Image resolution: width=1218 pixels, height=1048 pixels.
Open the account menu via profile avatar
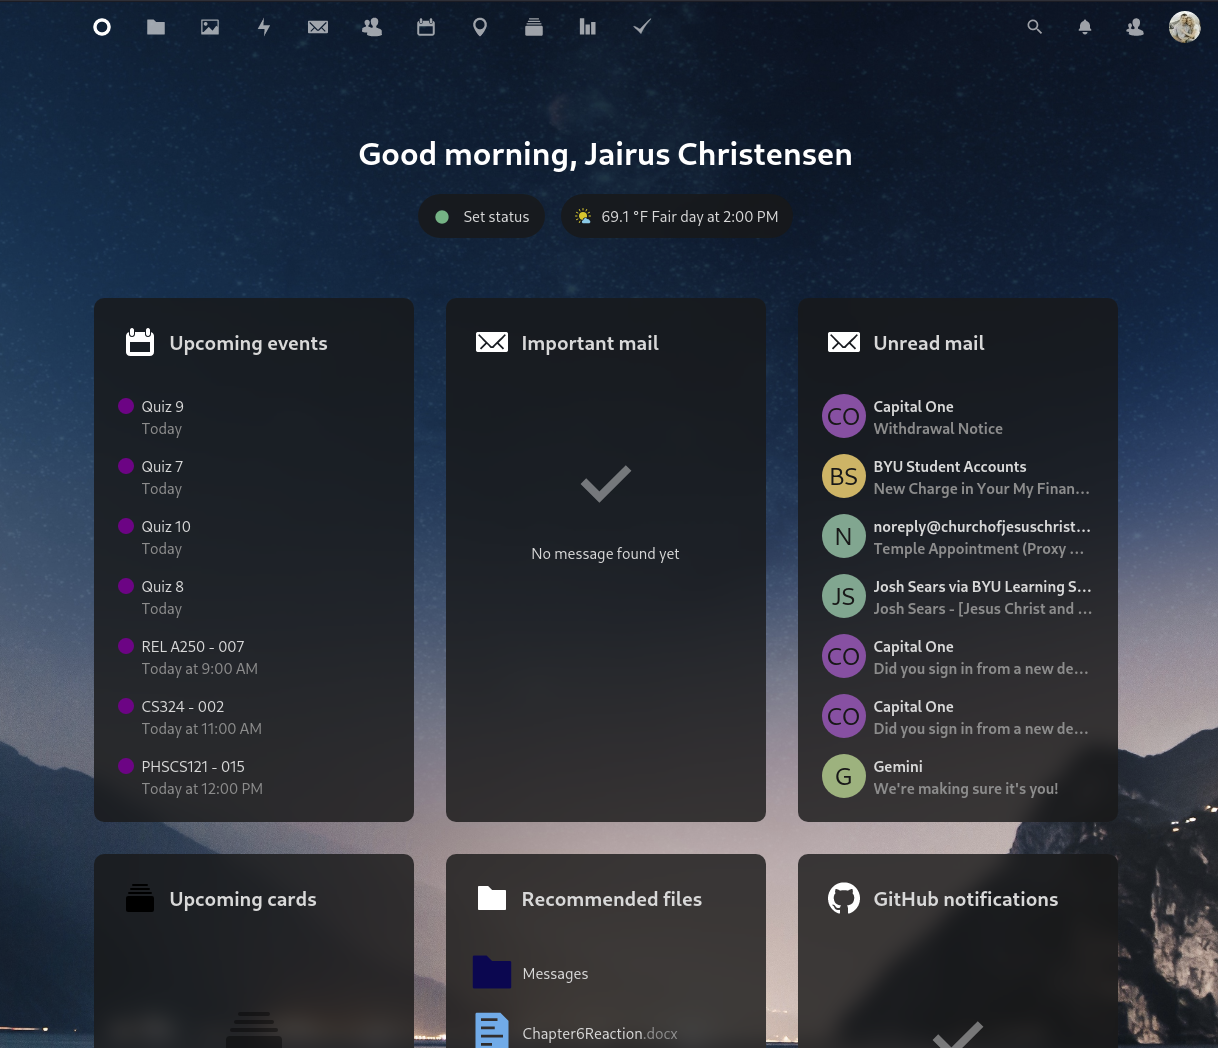1185,27
